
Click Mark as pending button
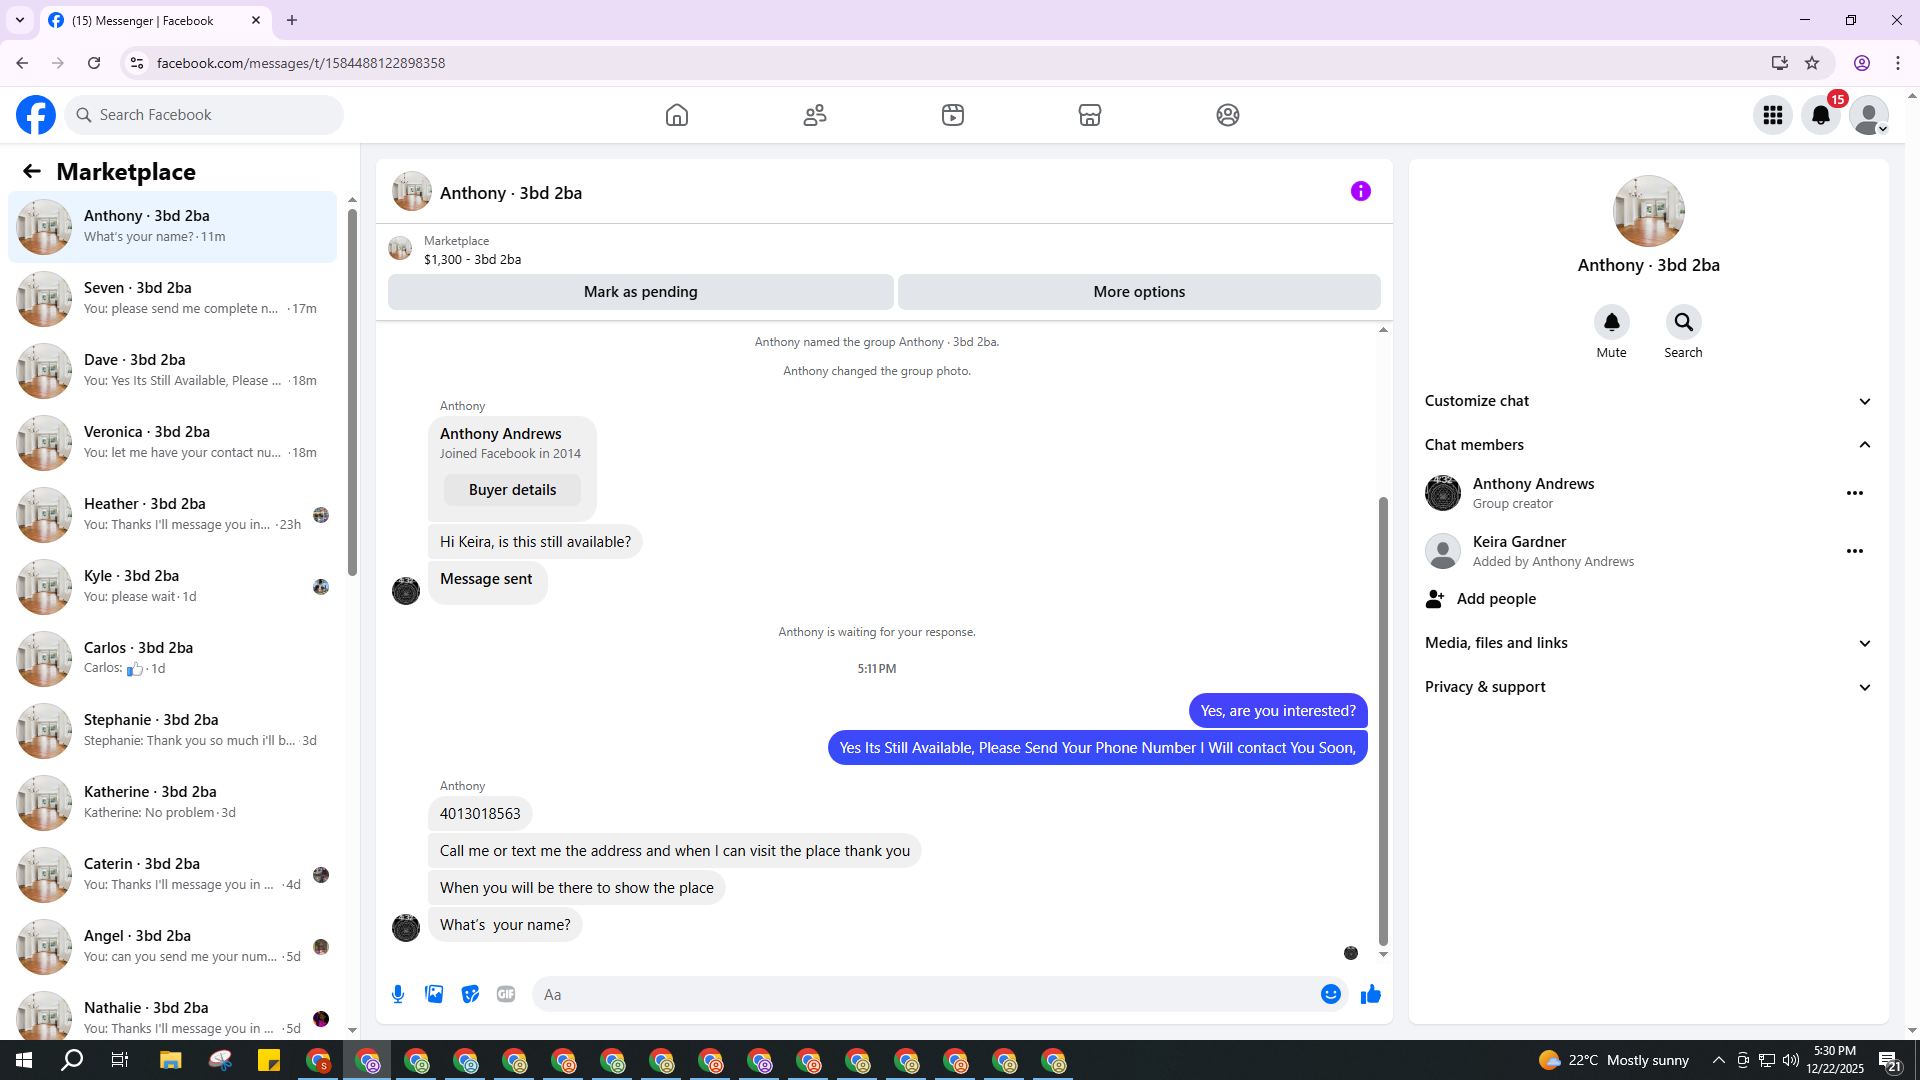pos(640,292)
